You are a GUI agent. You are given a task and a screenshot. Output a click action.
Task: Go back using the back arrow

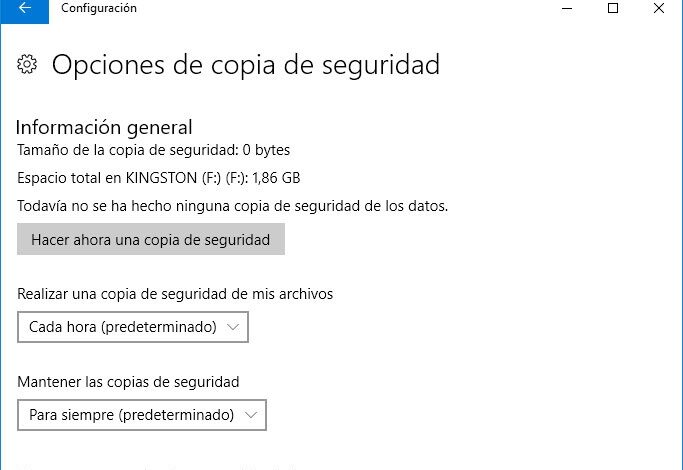23,9
